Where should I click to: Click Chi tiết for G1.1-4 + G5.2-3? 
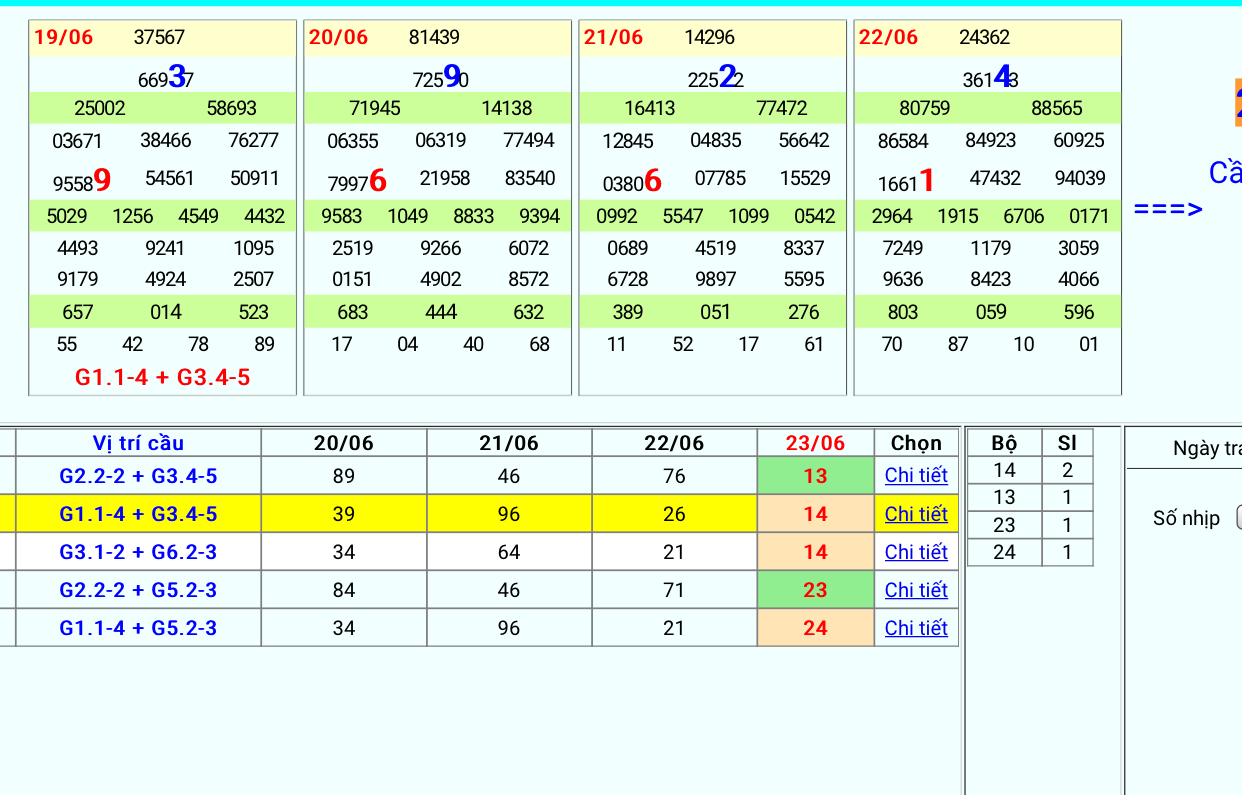click(x=915, y=628)
